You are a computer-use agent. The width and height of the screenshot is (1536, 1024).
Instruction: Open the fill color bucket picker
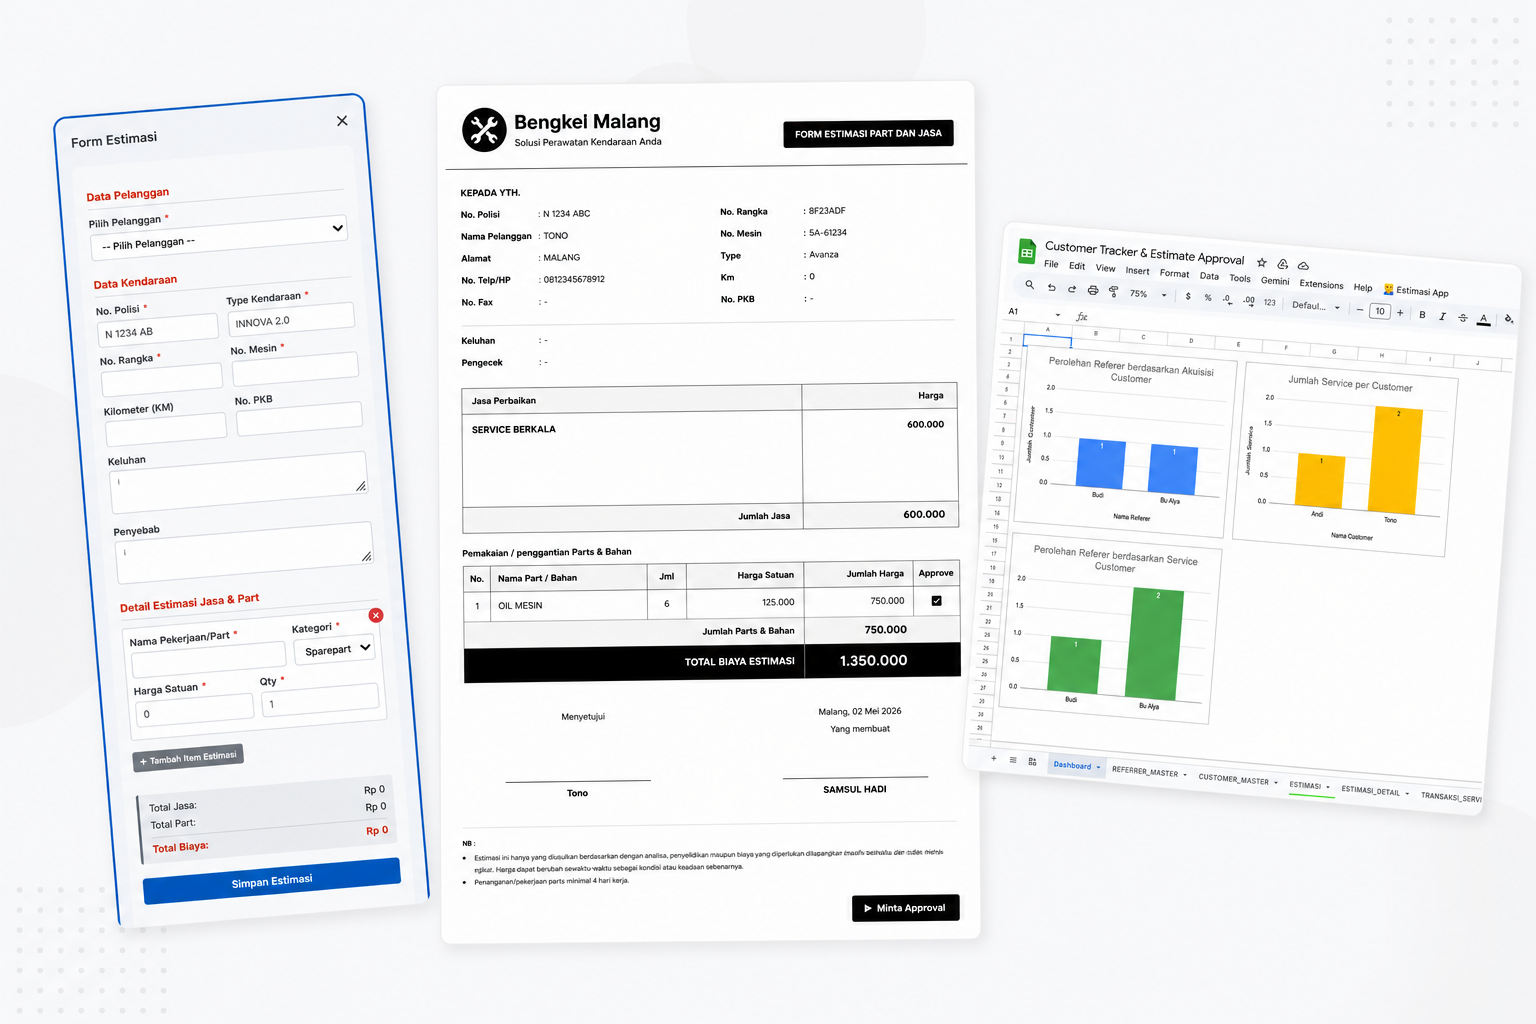coord(1508,320)
